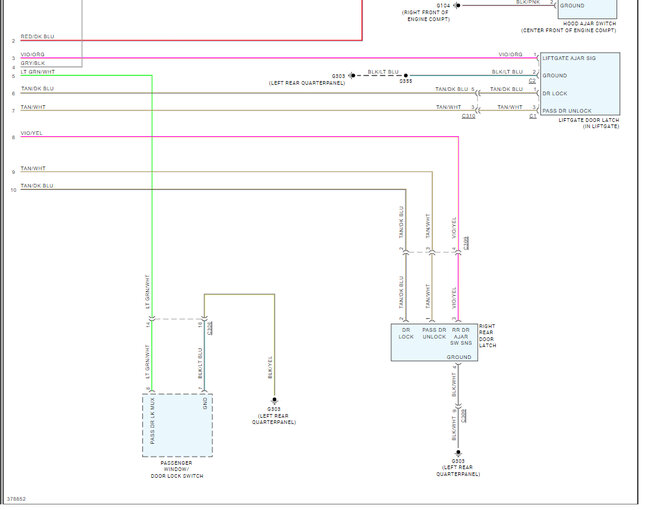Click the PASS DR LK MUX pin label
Viewport: 650px width, 510px height.
[x=153, y=421]
